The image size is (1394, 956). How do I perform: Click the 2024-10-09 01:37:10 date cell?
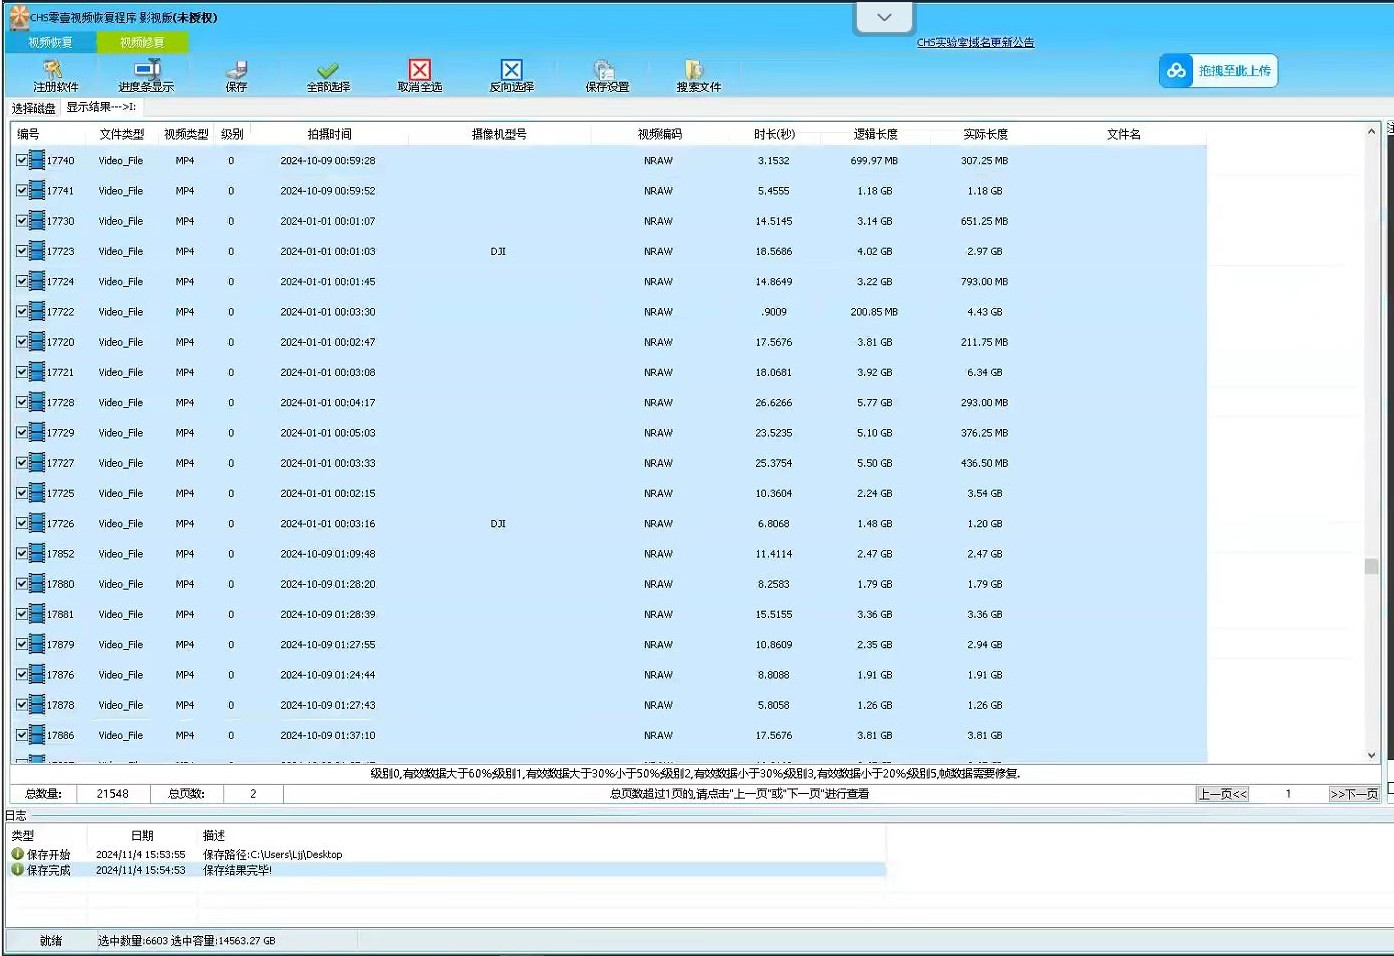328,735
